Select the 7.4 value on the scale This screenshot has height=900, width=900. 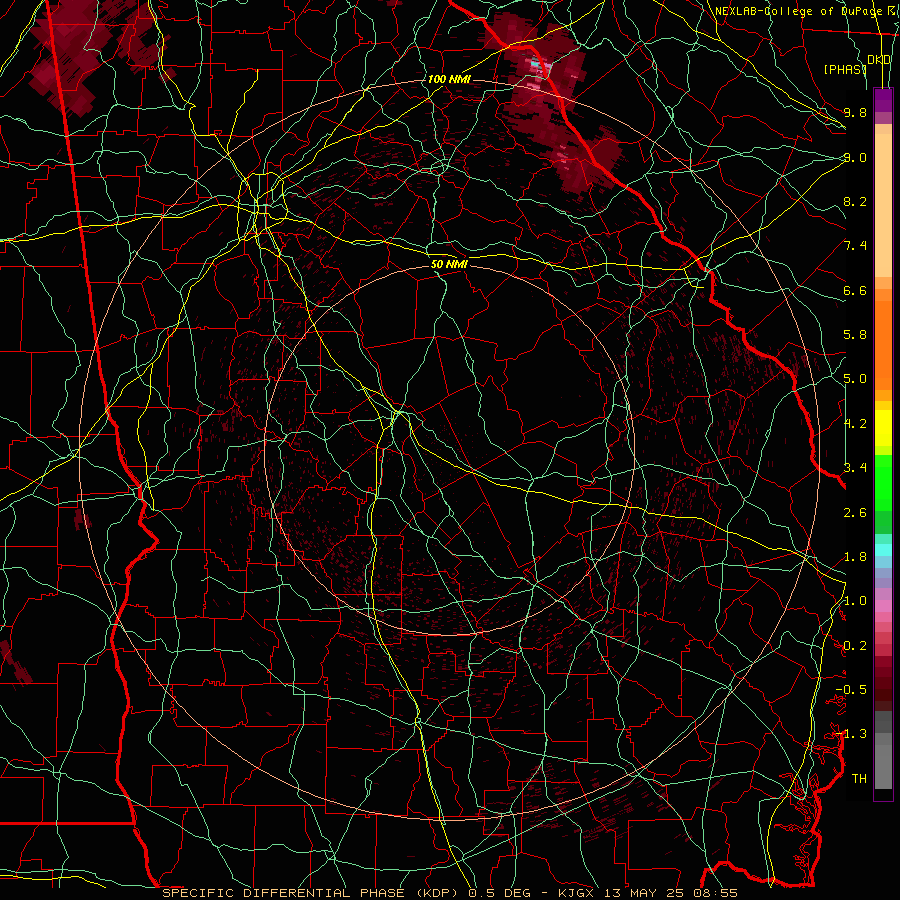(855, 246)
